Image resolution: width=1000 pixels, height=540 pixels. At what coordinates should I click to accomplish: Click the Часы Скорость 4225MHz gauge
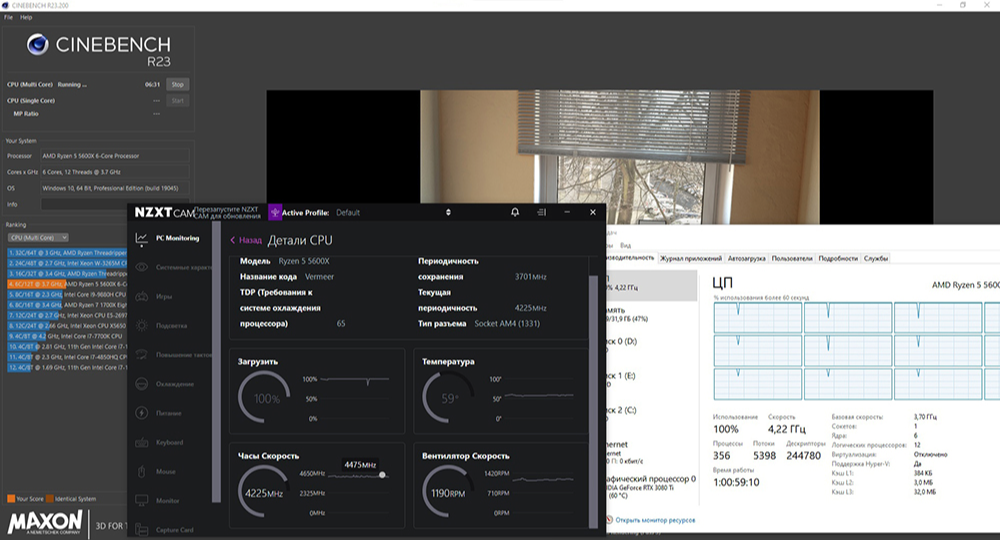click(264, 492)
